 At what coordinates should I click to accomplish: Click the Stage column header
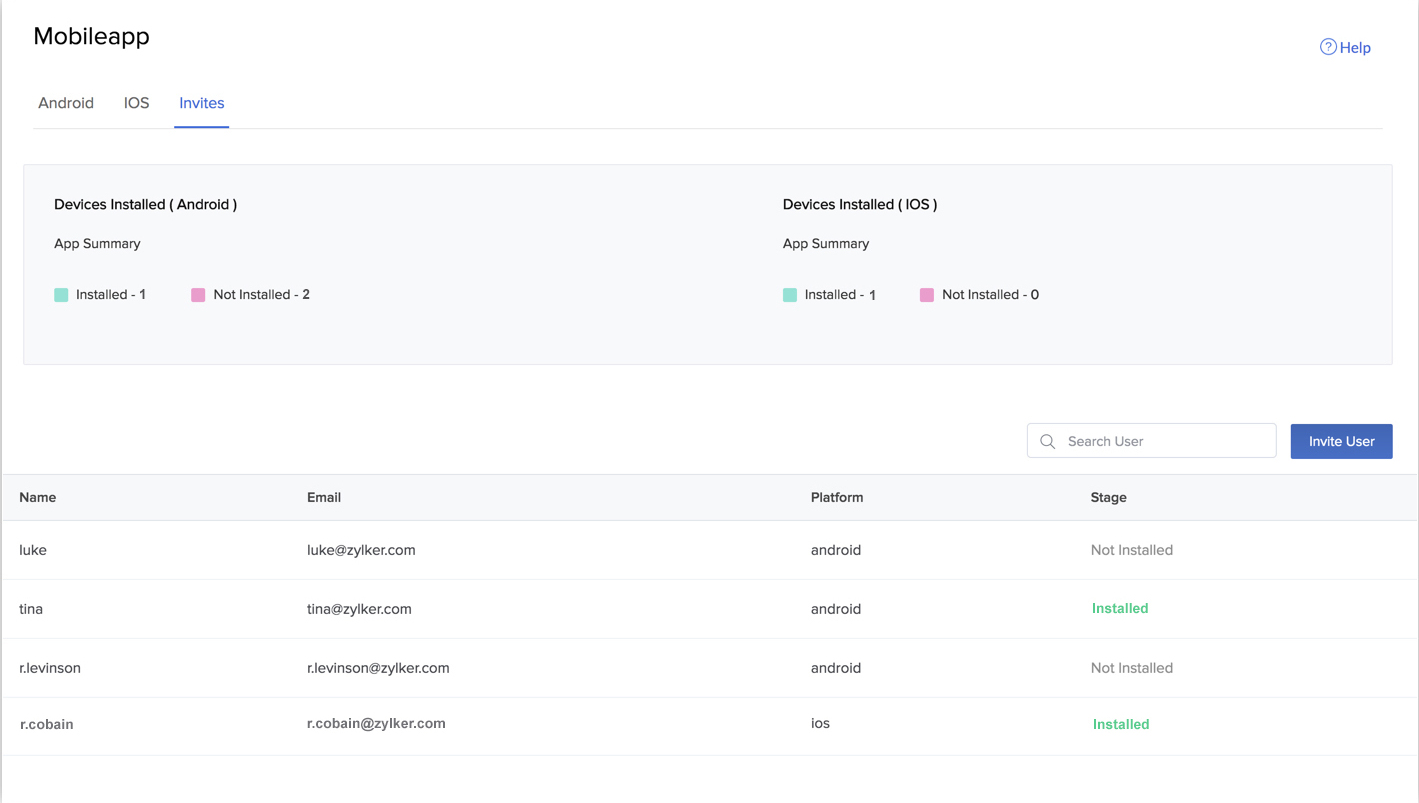point(1108,497)
